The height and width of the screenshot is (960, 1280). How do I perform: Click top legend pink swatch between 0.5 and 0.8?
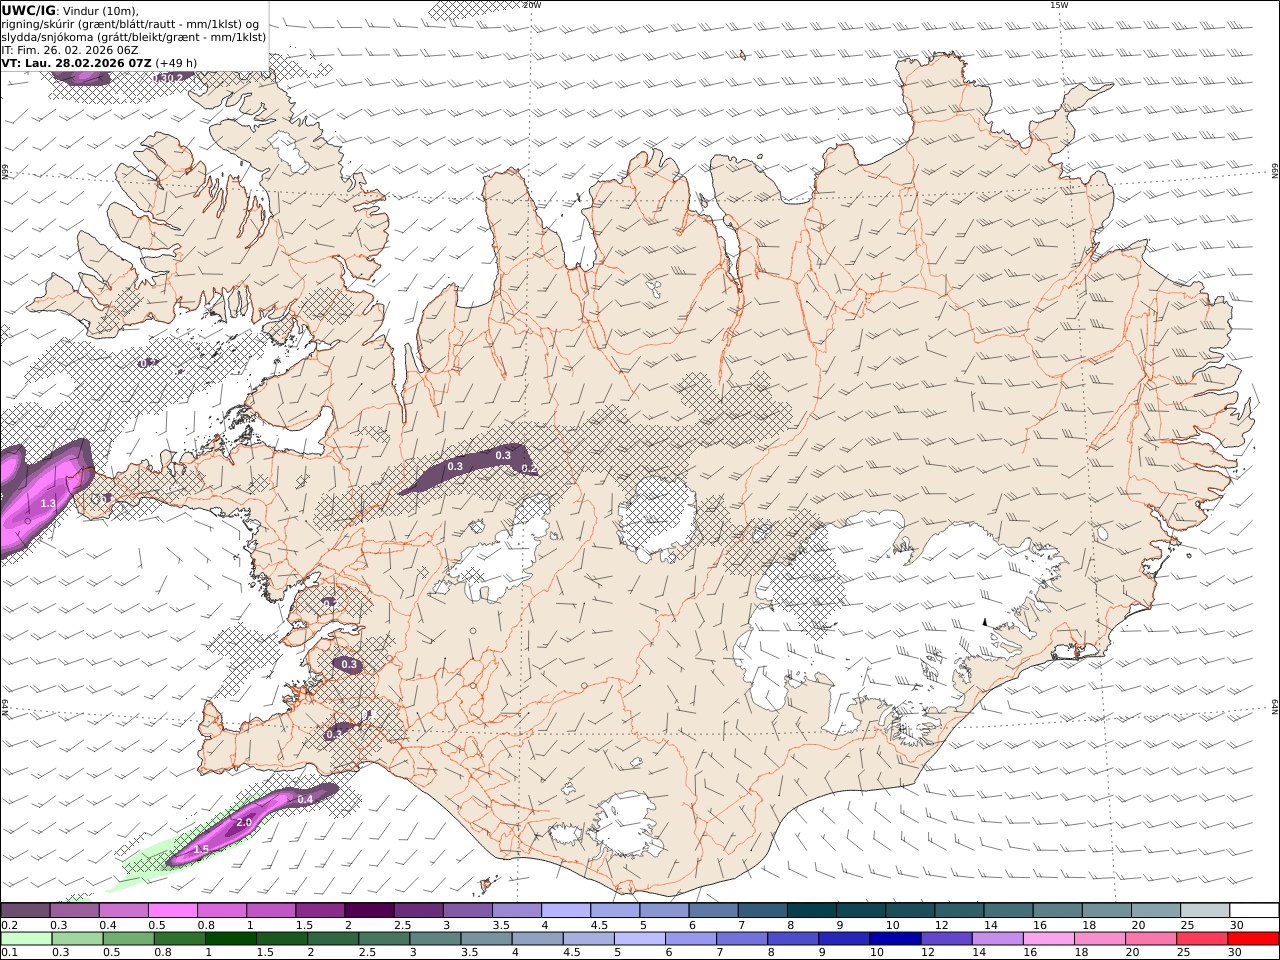point(173,910)
